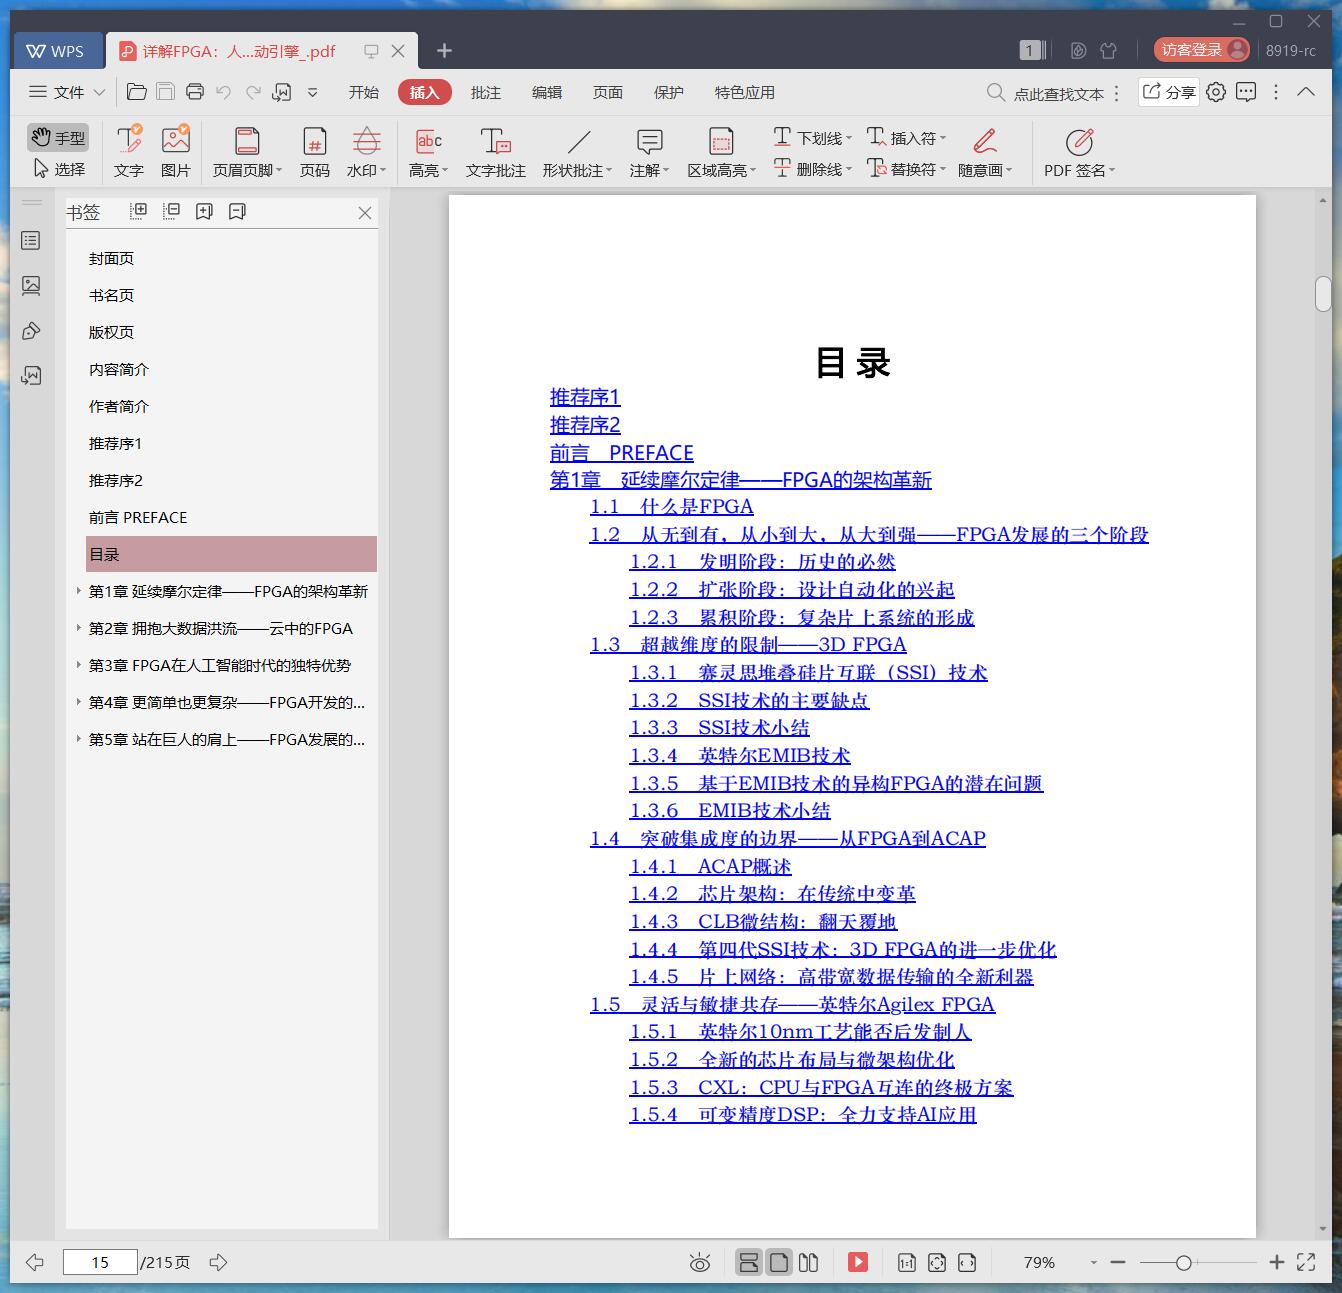
Task: Switch to the 批注 ribbon tab
Action: click(x=486, y=92)
